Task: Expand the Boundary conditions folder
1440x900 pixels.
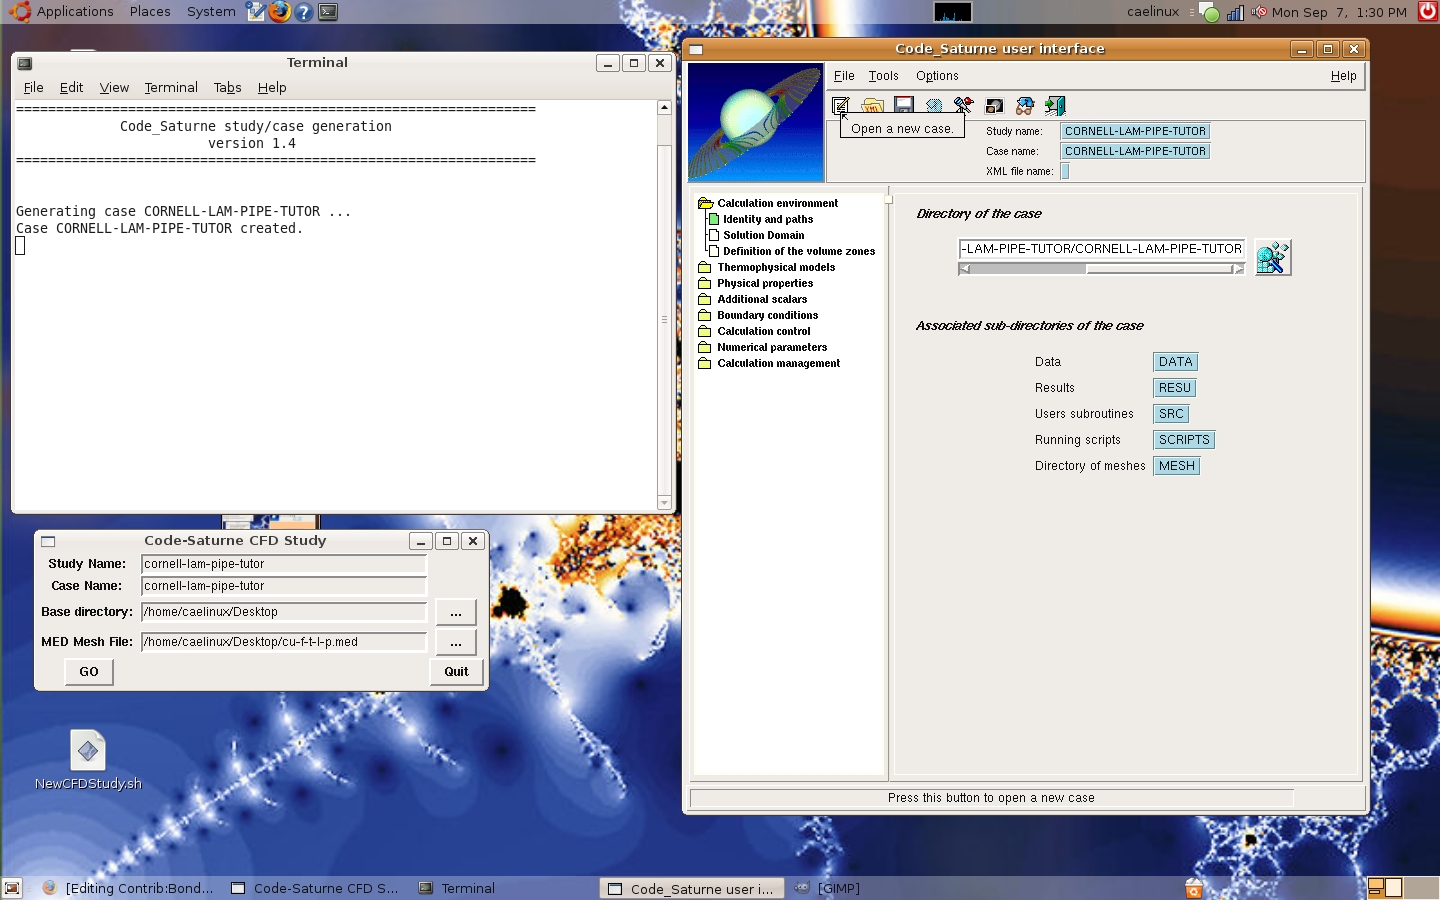Action: point(705,315)
